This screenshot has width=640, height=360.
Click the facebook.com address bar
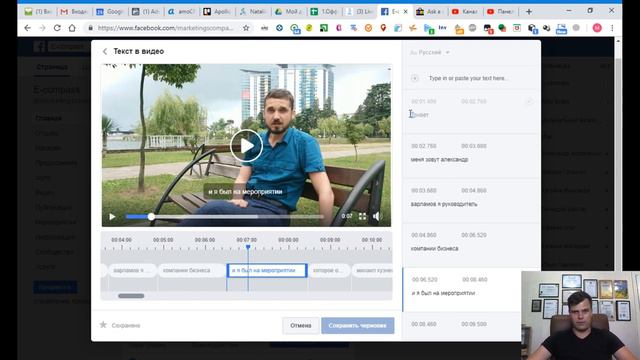(165, 28)
